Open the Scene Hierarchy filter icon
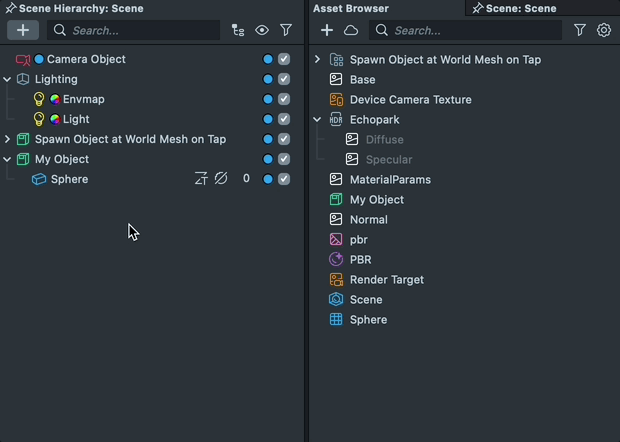The image size is (620, 442). 286,31
